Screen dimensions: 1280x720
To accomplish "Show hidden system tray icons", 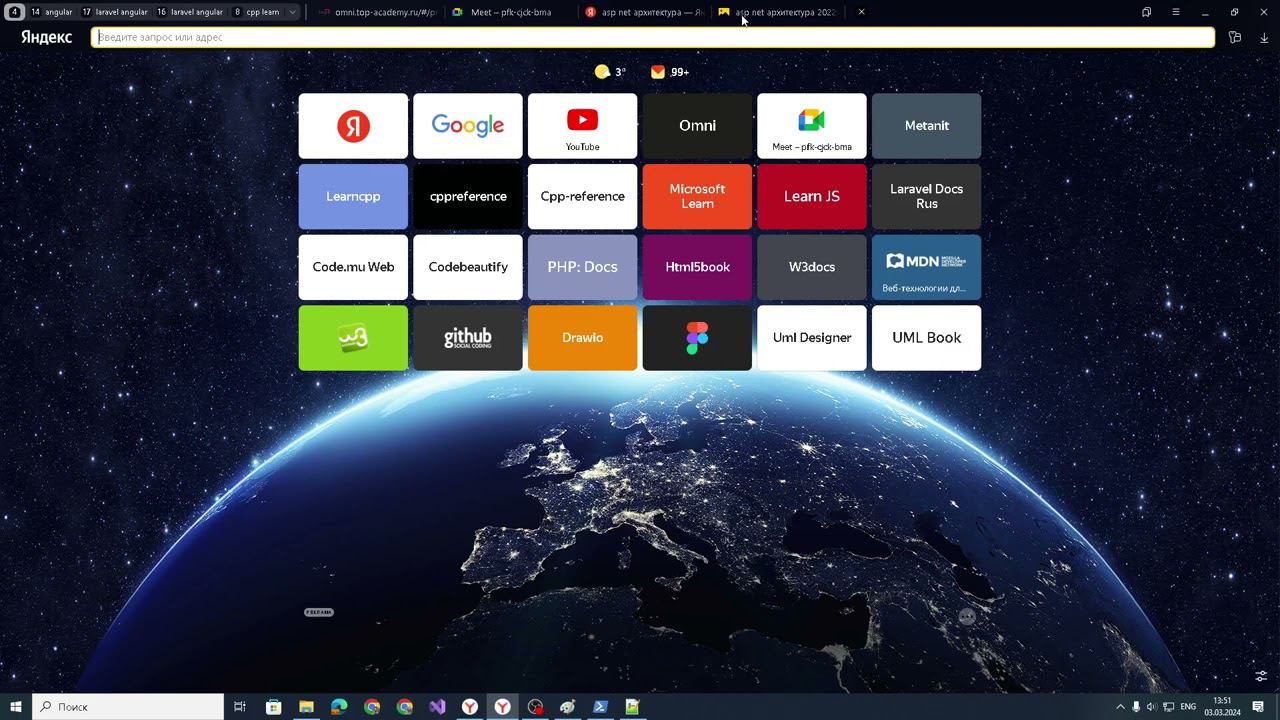I will point(1120,707).
